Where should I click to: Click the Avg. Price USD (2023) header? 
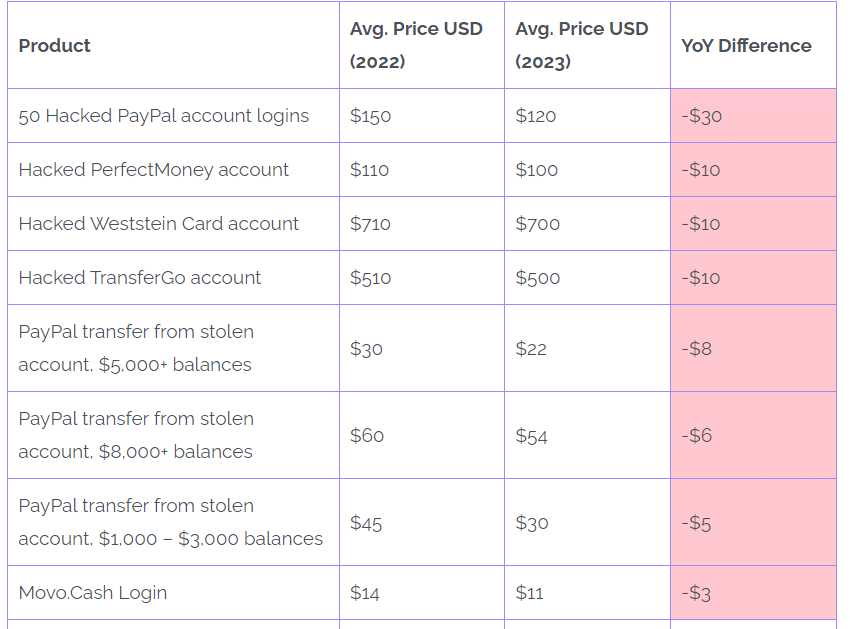pos(582,45)
